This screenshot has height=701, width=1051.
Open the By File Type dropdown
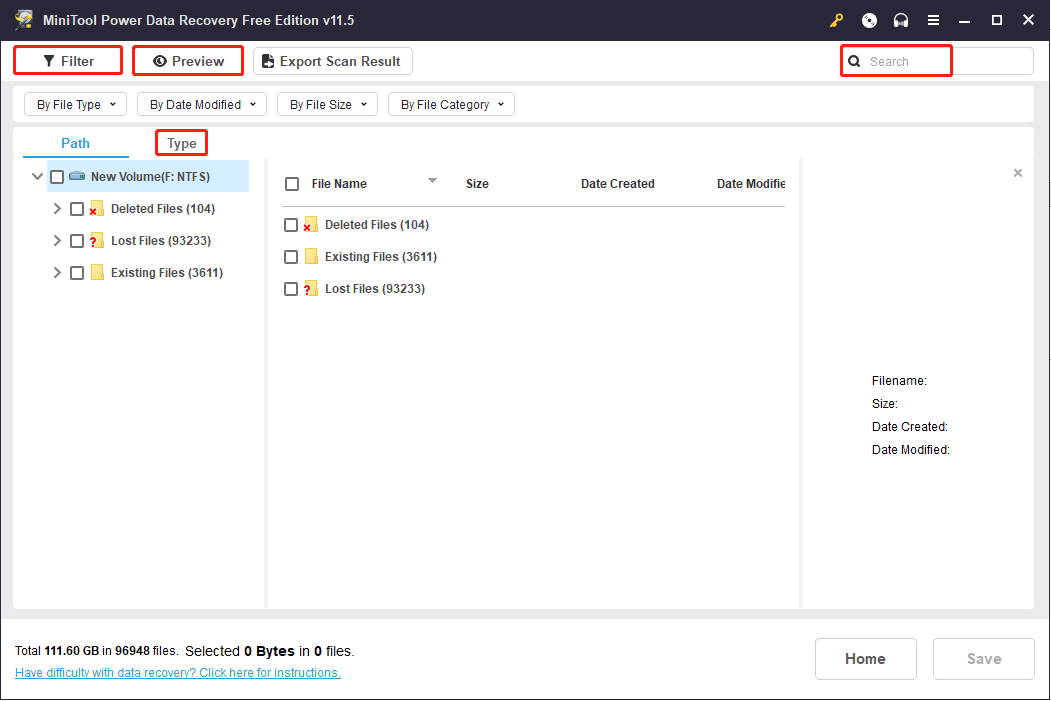pos(76,105)
